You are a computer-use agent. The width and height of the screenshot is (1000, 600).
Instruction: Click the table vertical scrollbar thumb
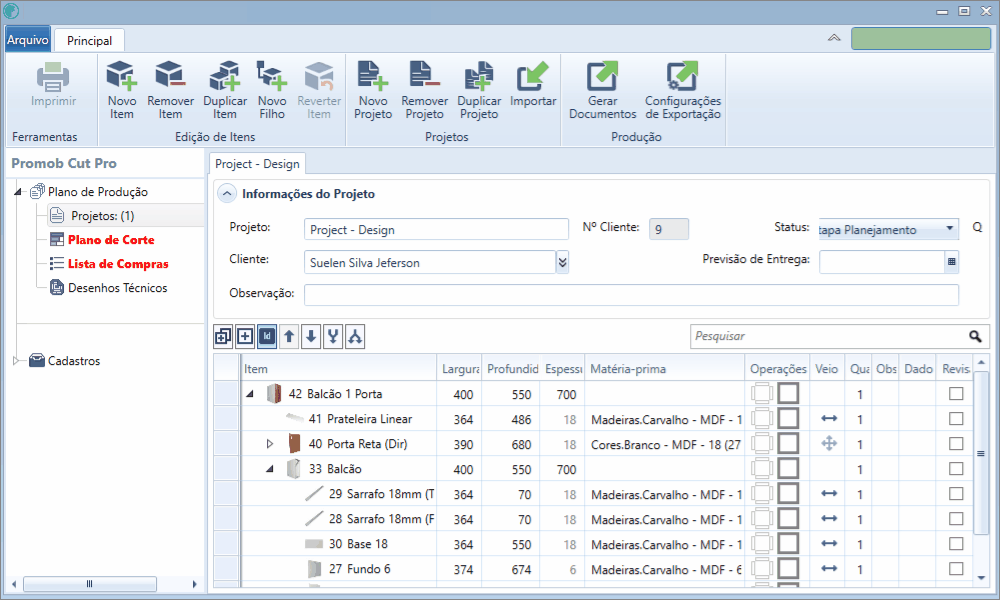982,453
